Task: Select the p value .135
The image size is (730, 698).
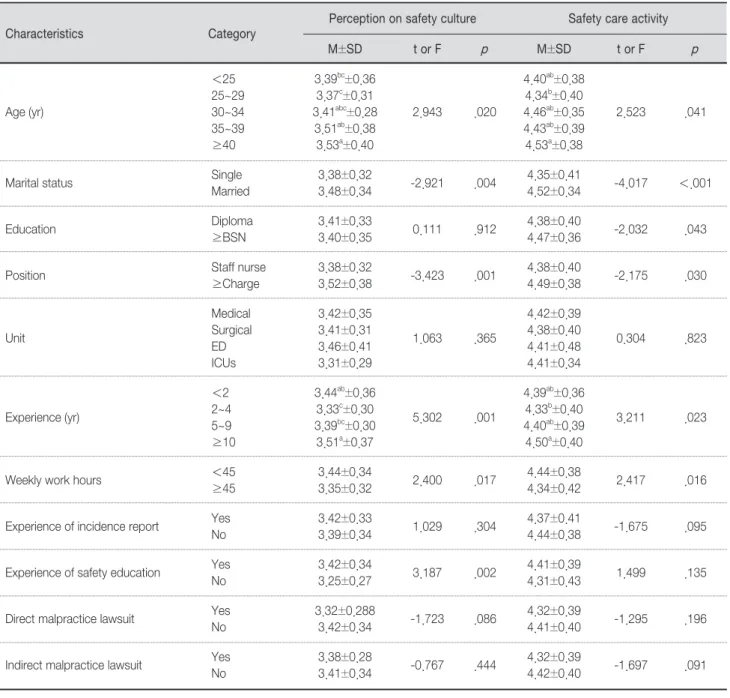Action: click(x=695, y=573)
